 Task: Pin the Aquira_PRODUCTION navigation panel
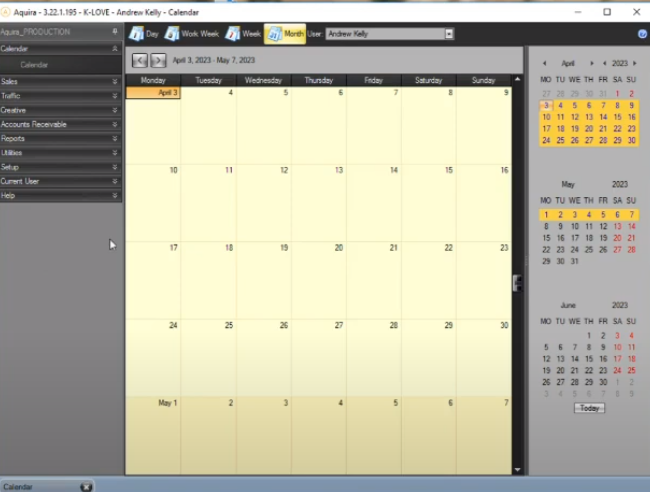click(115, 32)
